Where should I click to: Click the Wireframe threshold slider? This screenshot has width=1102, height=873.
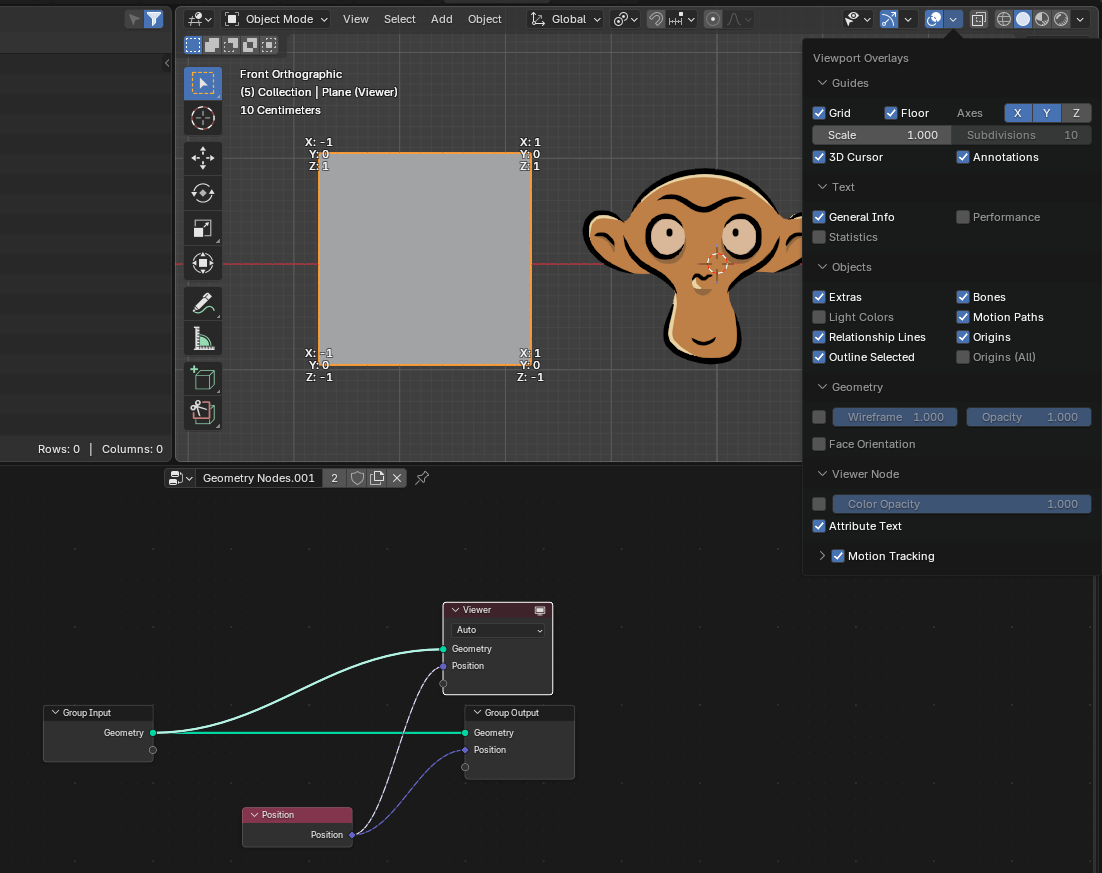pyautogui.click(x=895, y=417)
